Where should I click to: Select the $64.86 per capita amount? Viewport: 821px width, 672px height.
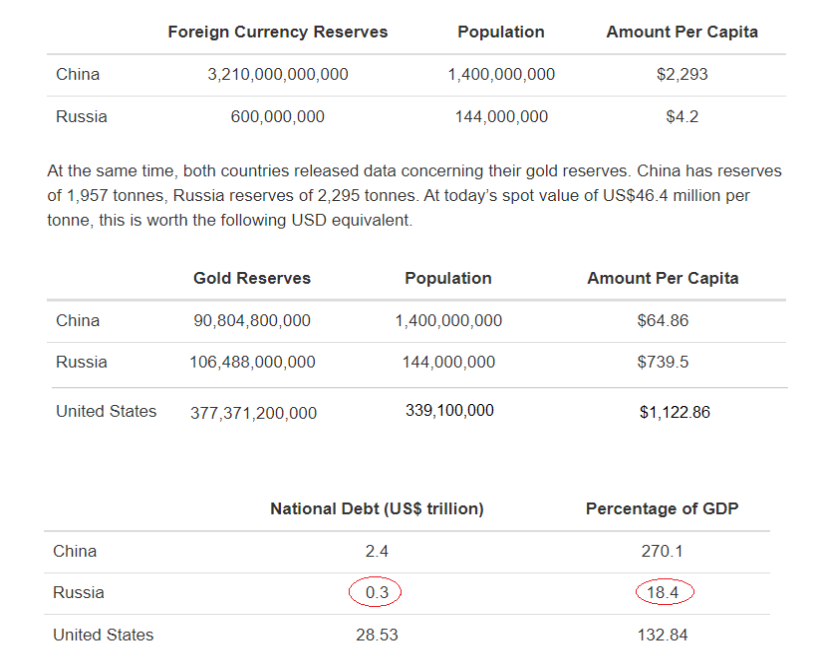click(662, 321)
